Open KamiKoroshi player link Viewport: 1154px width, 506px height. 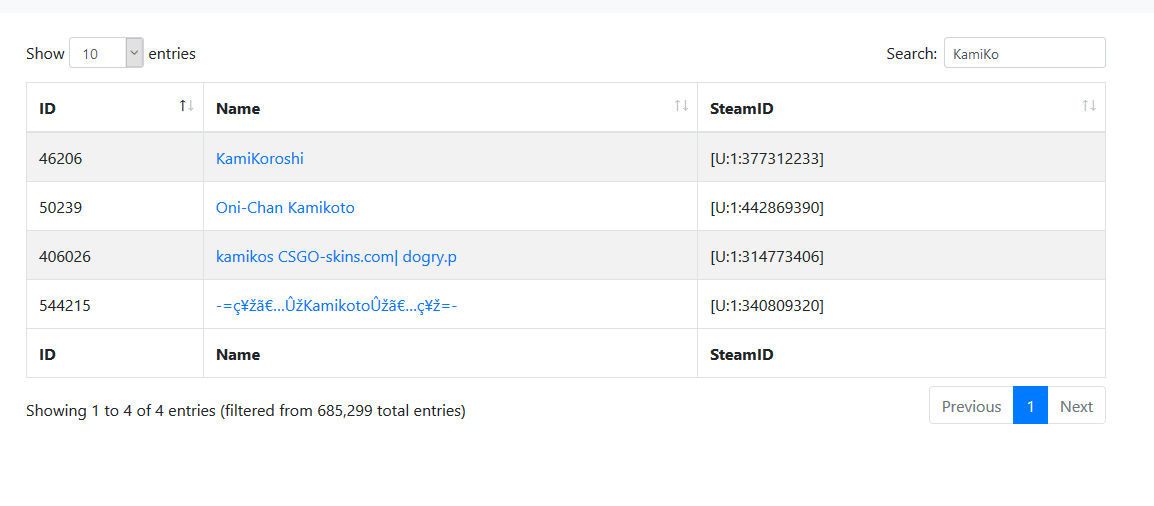[260, 158]
